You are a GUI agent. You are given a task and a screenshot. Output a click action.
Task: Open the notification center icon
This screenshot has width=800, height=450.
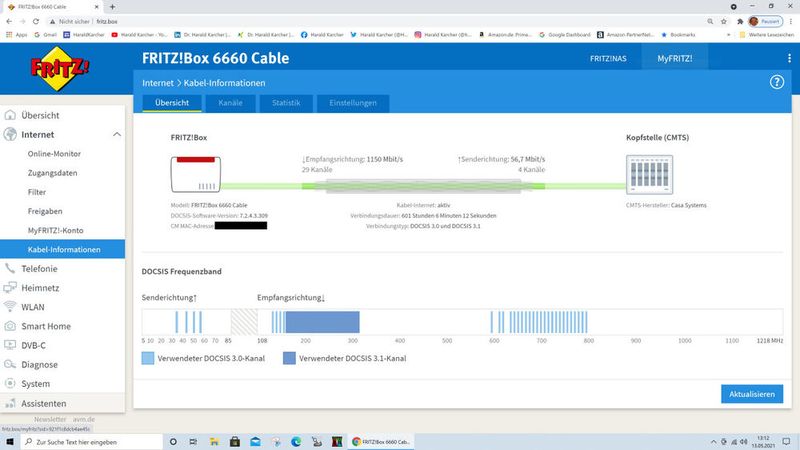(786, 442)
